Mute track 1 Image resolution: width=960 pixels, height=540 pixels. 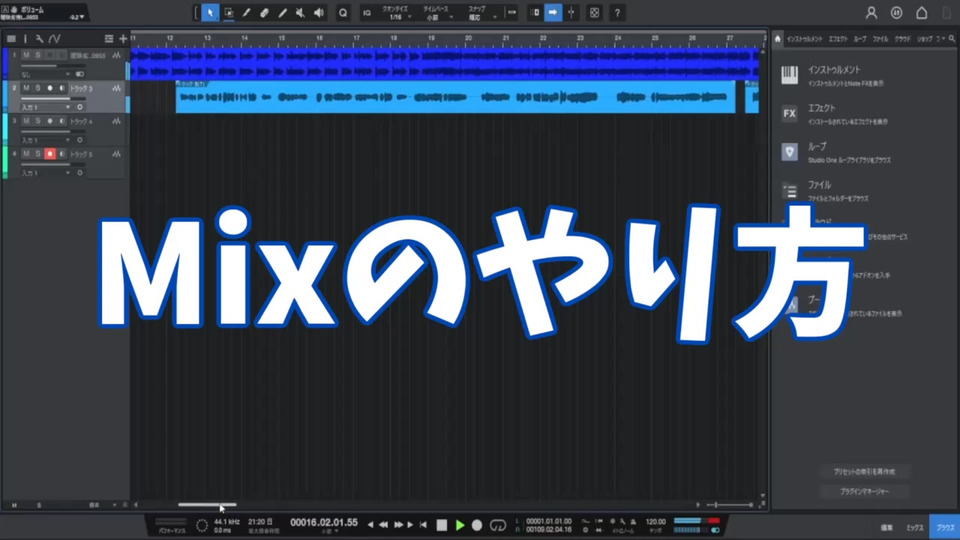26,55
